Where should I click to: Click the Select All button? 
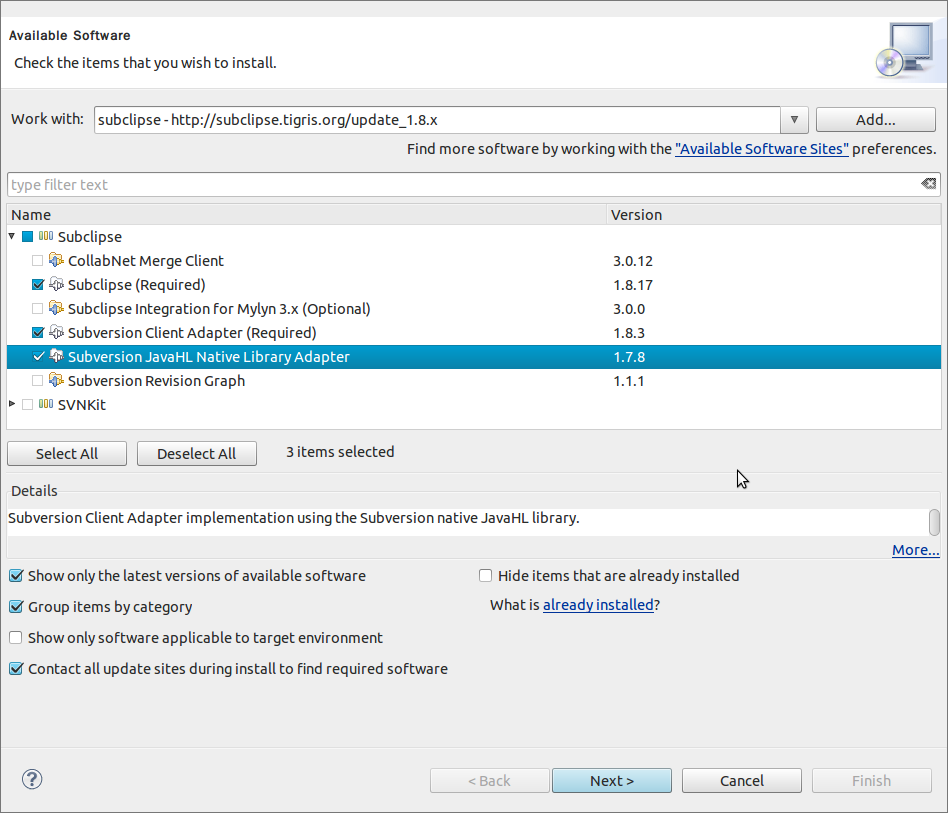coord(67,453)
